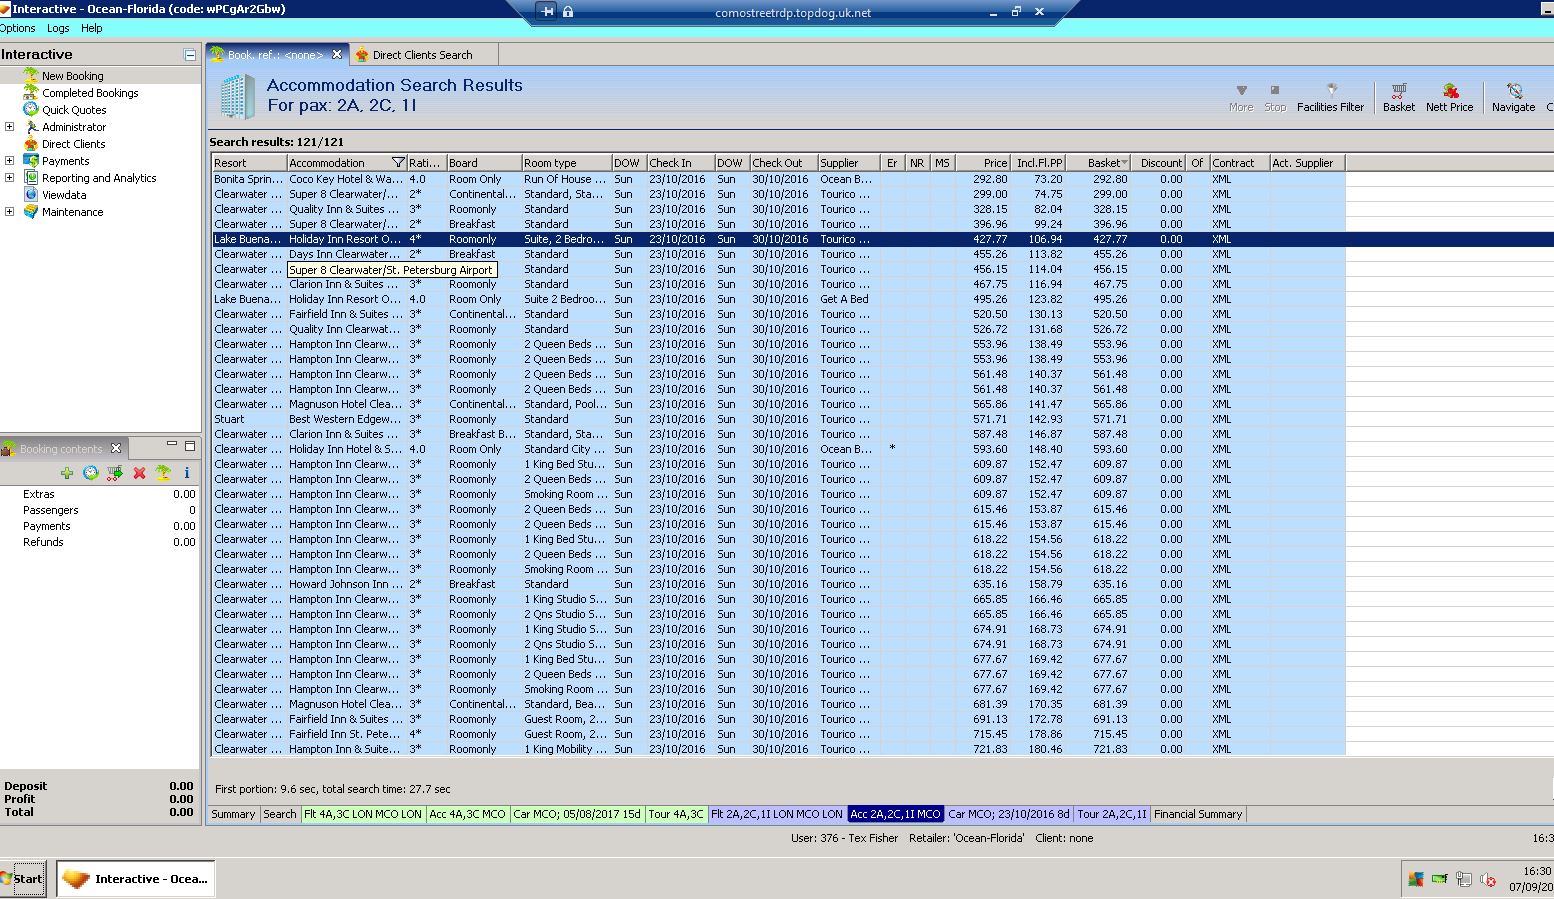Expand the Maintenance tree node
This screenshot has width=1554, height=899.
click(x=10, y=212)
